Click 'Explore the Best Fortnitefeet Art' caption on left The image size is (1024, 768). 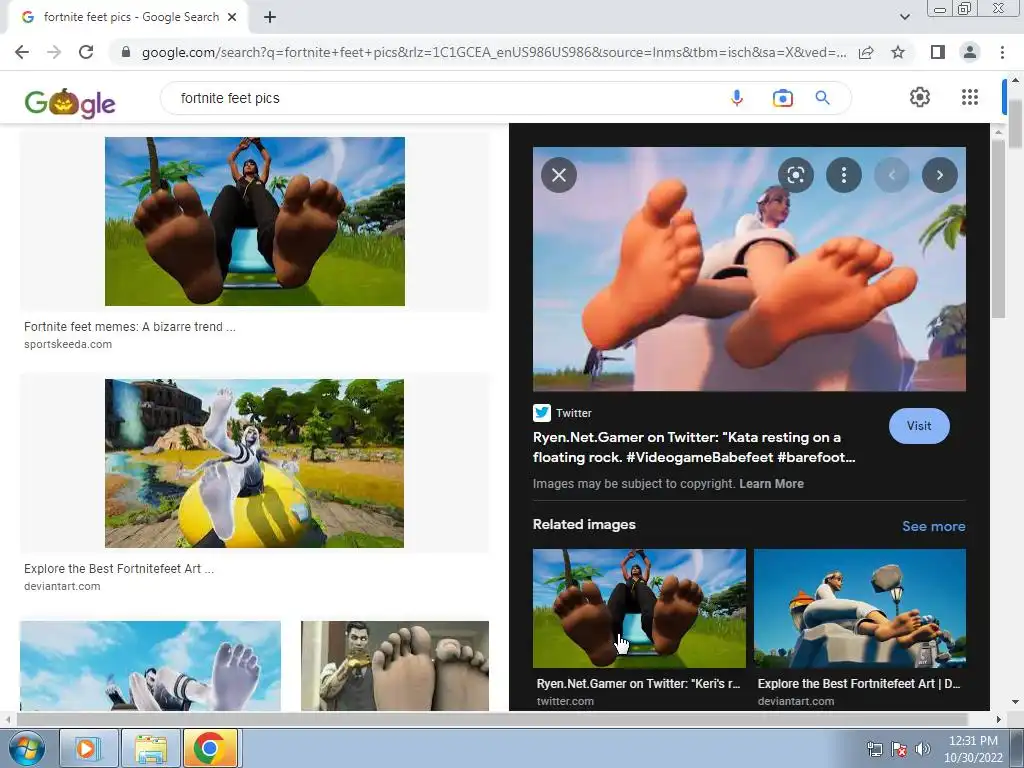pyautogui.click(x=119, y=569)
